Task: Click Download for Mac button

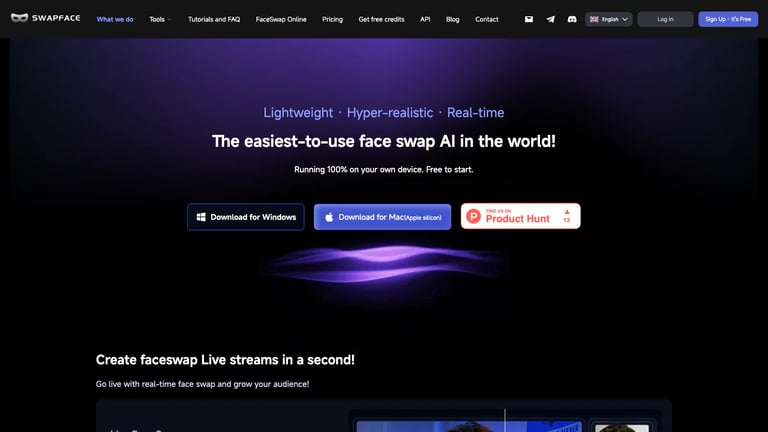Action: pos(382,217)
